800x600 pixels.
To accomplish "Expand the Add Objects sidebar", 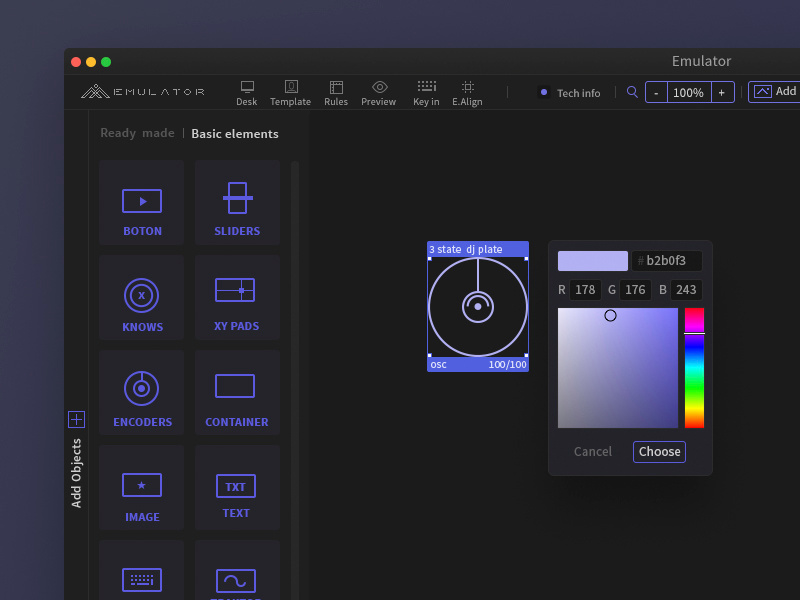I will pyautogui.click(x=77, y=420).
